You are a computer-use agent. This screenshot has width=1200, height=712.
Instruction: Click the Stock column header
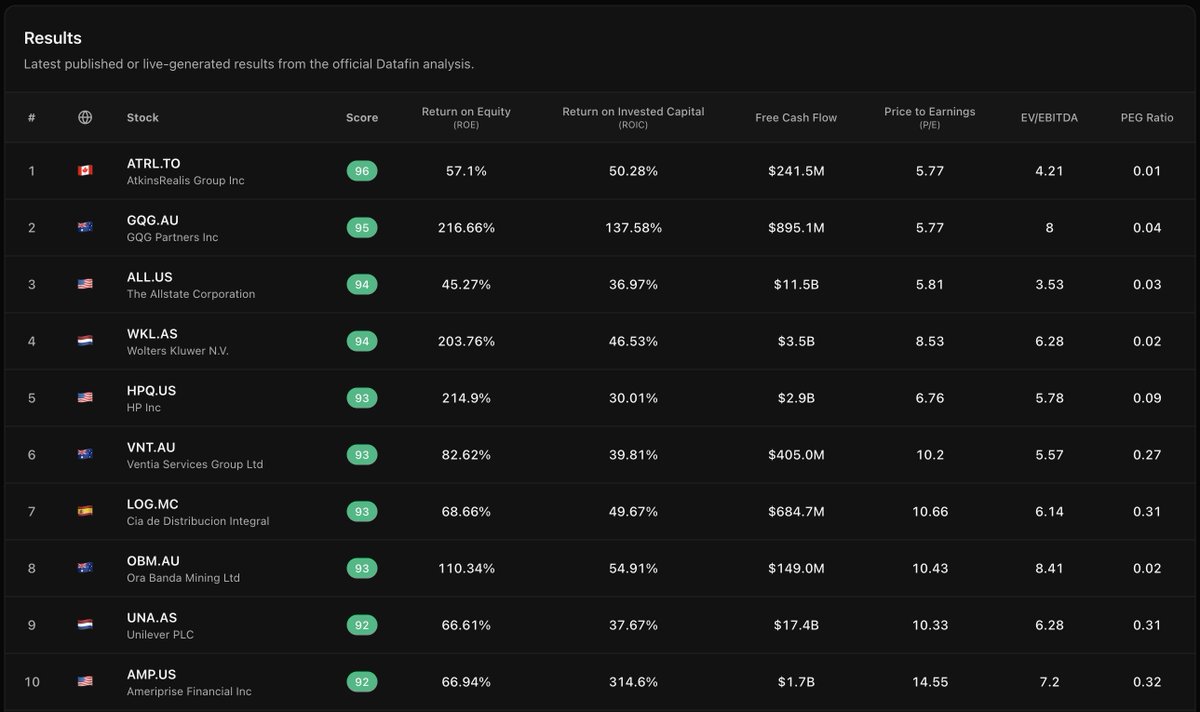[x=143, y=118]
